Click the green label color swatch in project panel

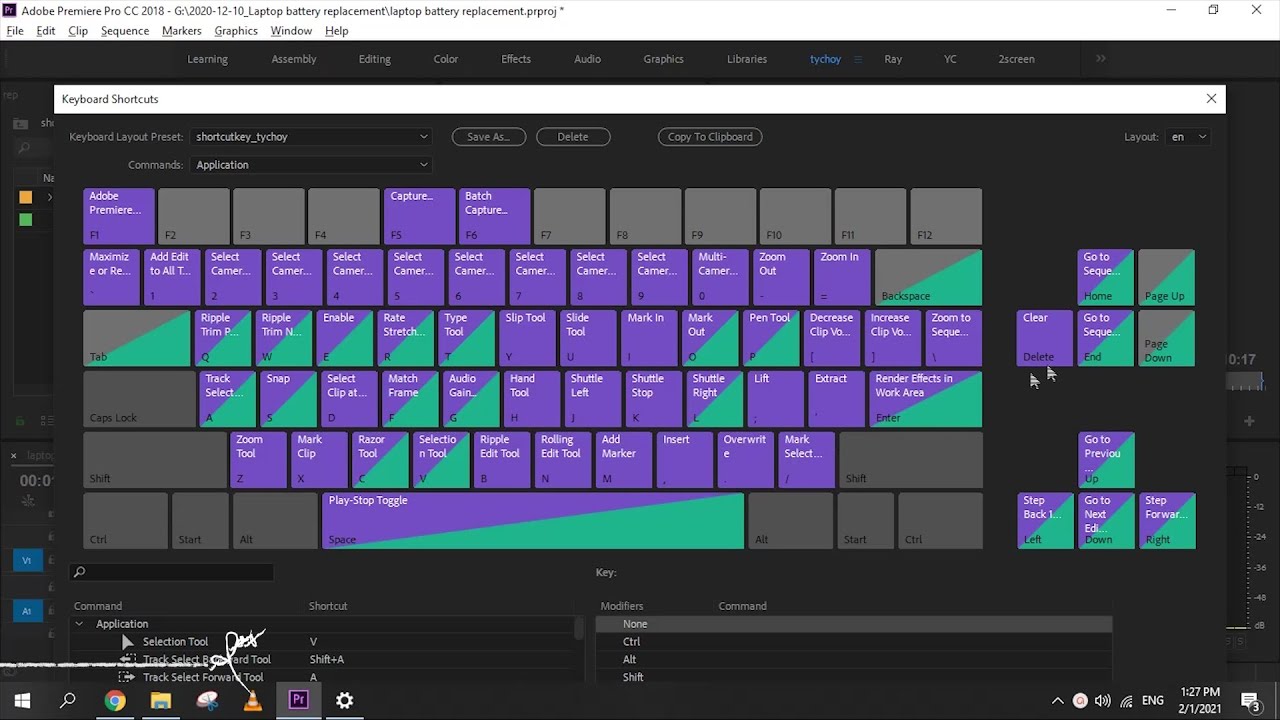[x=25, y=220]
